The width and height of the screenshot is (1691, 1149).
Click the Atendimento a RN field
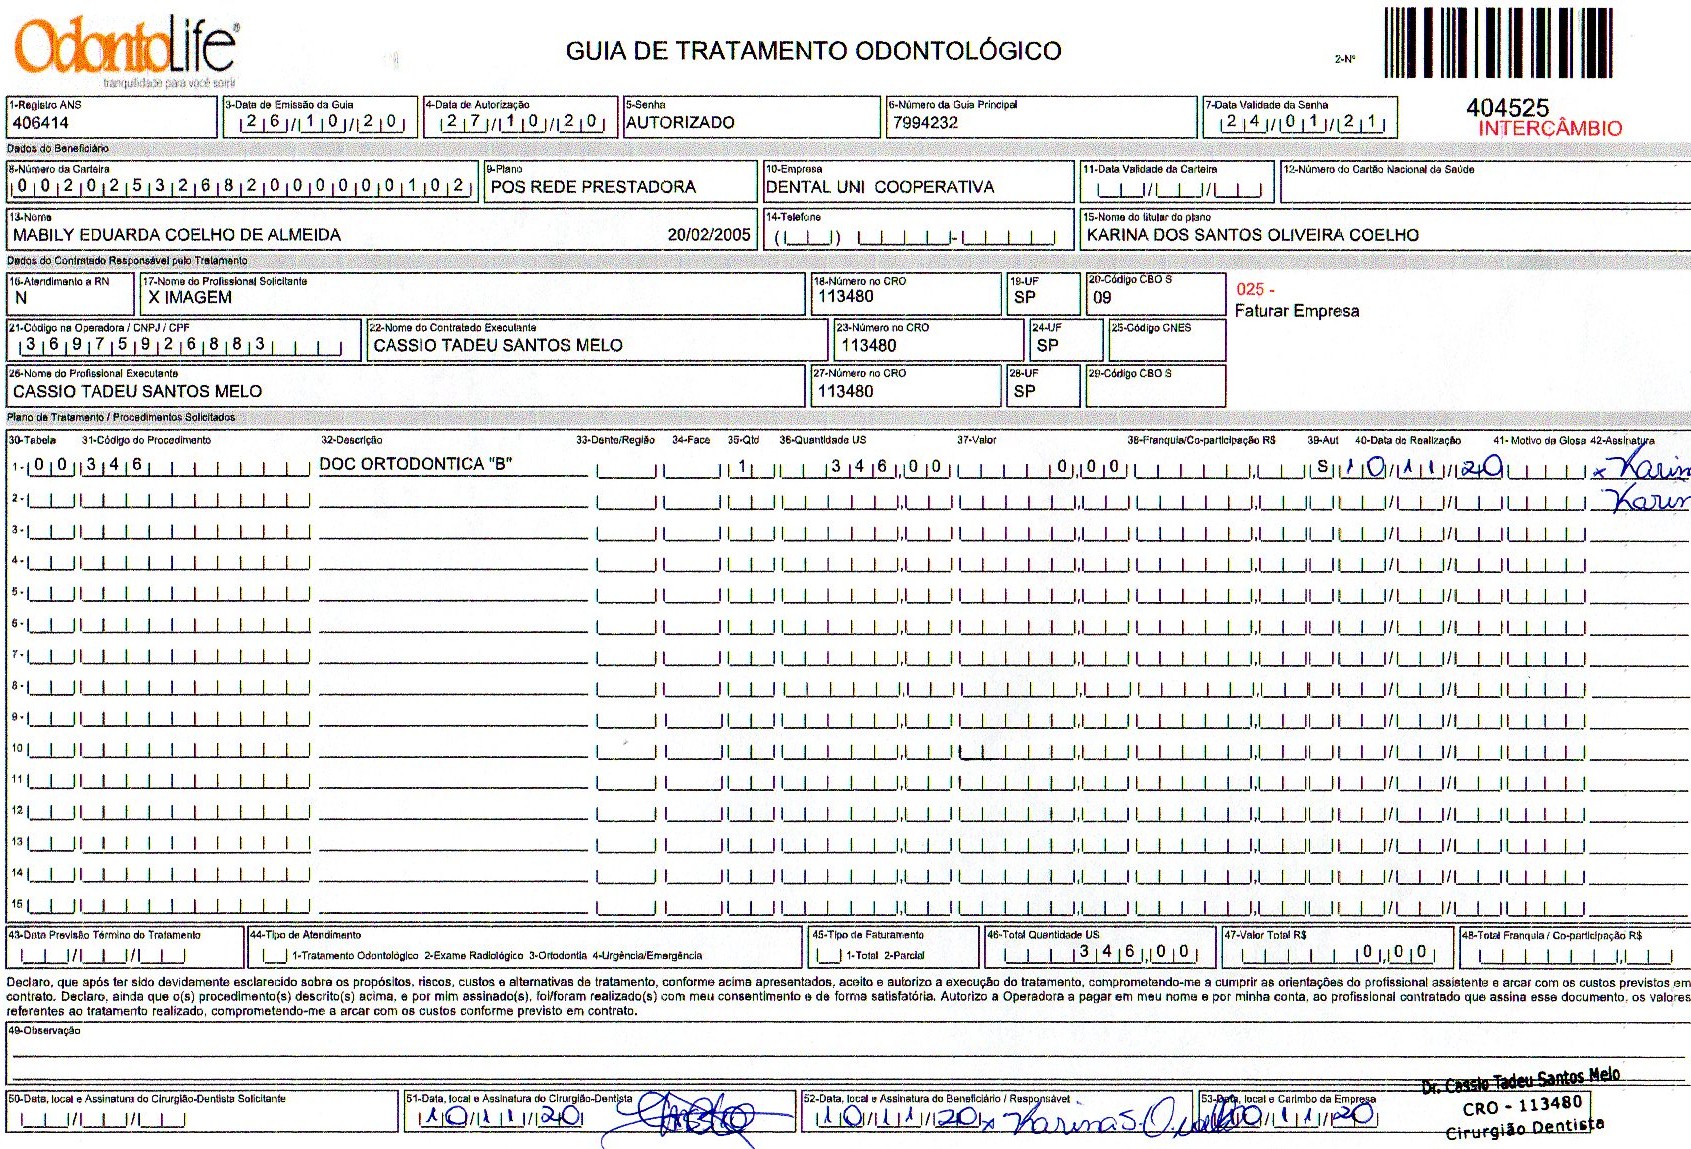click(70, 294)
